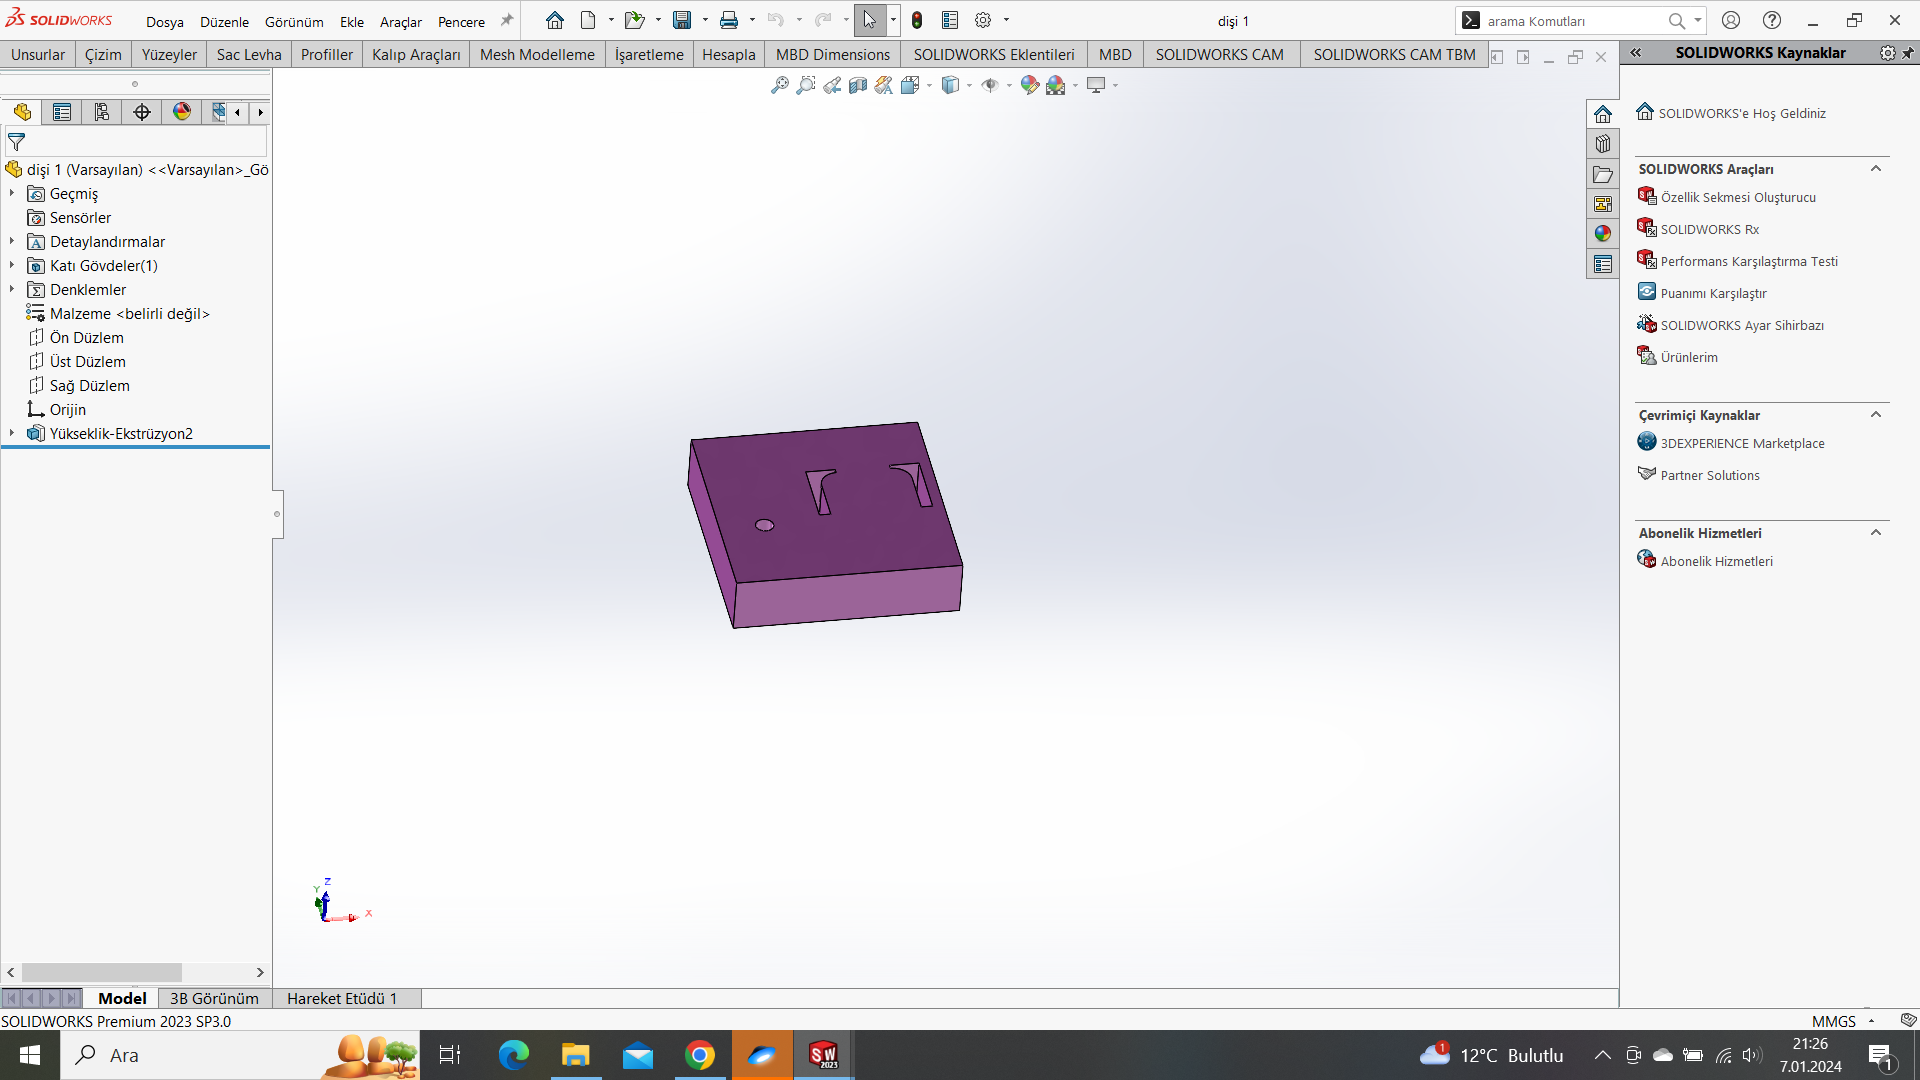Open the ConfigurationManager tab in the left panel
1920x1080 pixels.
102,112
